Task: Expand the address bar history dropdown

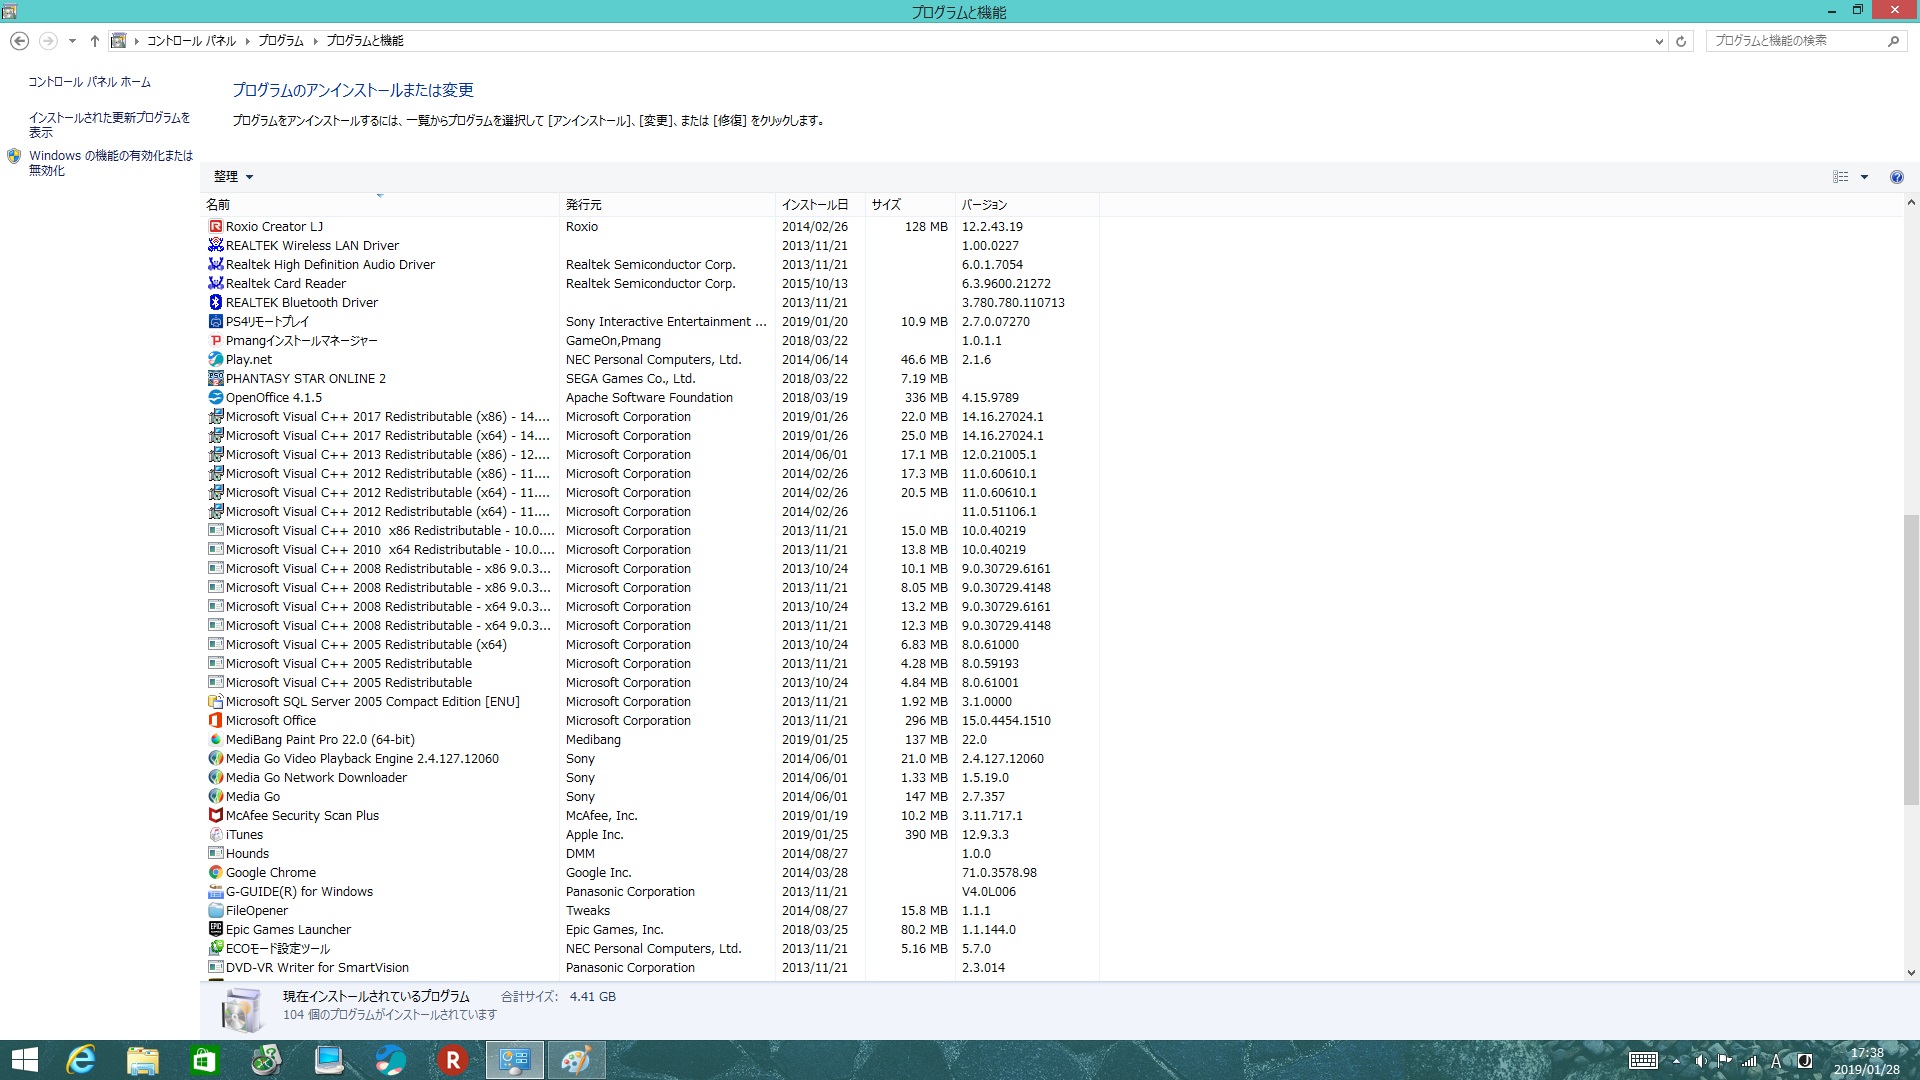Action: click(1659, 41)
